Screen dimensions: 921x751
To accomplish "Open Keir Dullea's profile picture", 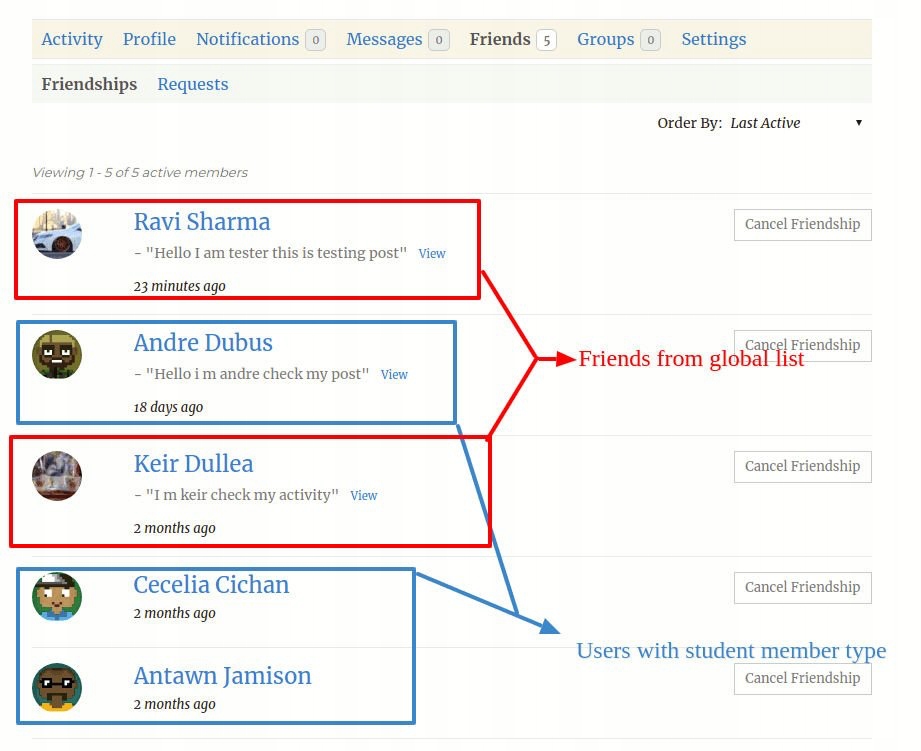I will click(57, 476).
